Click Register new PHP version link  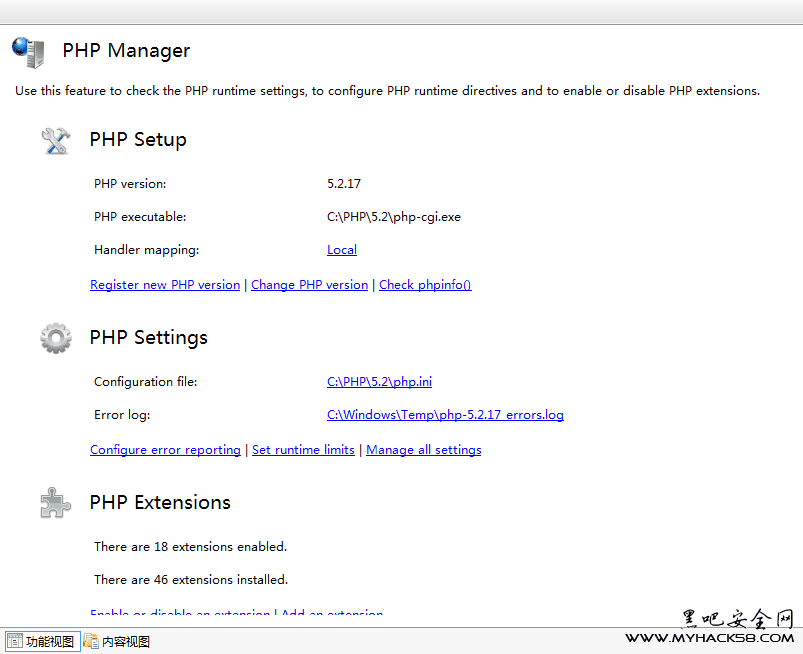pos(165,285)
